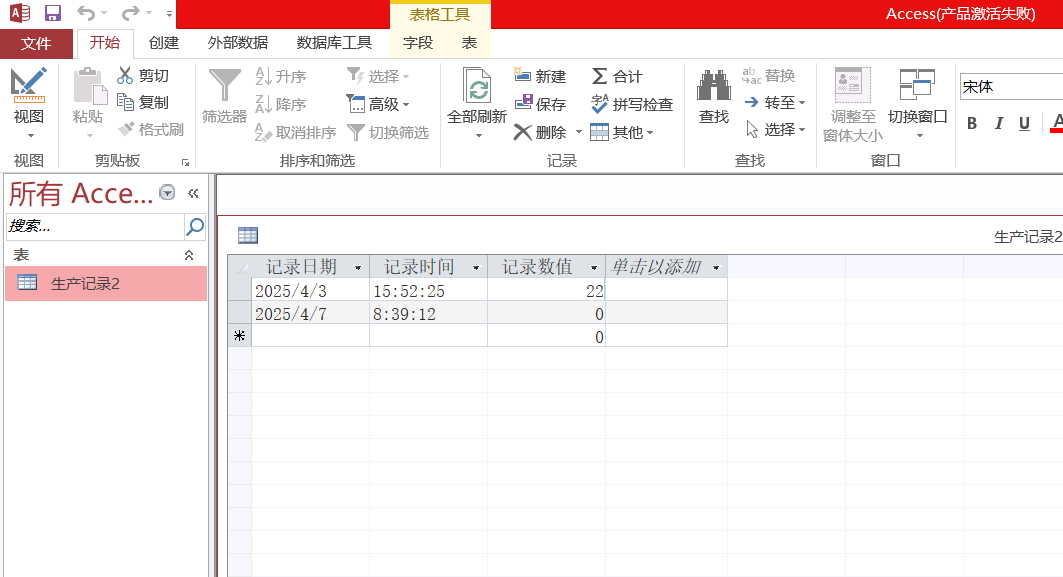The width and height of the screenshot is (1063, 577).
Task: Switch to the 创建 ribbon tab
Action: (x=164, y=43)
